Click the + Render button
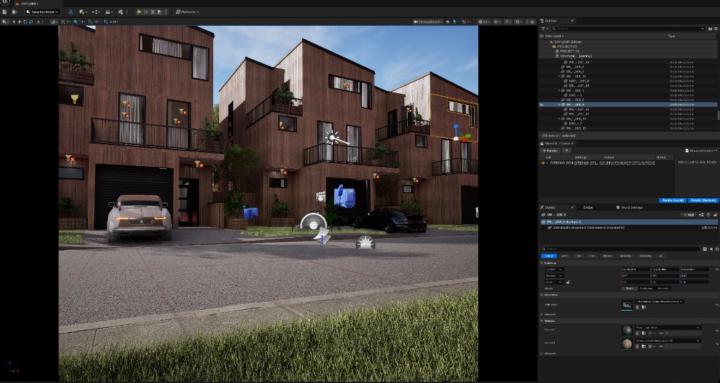Viewport: 720px width, 383px height. (551, 150)
